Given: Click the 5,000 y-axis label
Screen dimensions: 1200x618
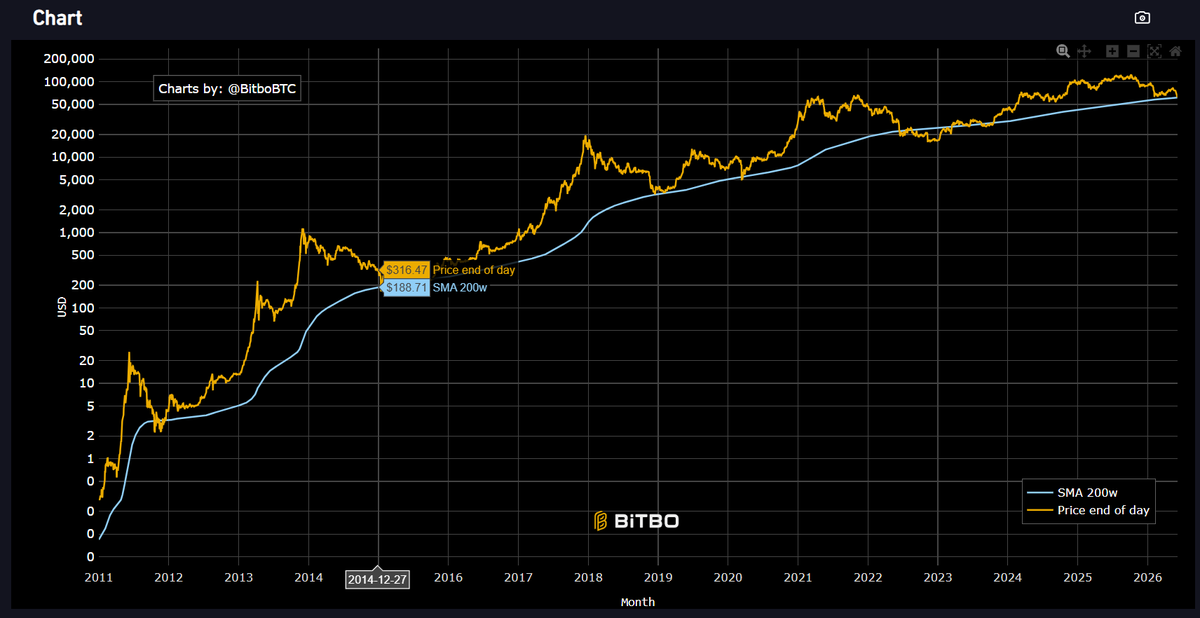Looking at the screenshot, I should (x=77, y=180).
